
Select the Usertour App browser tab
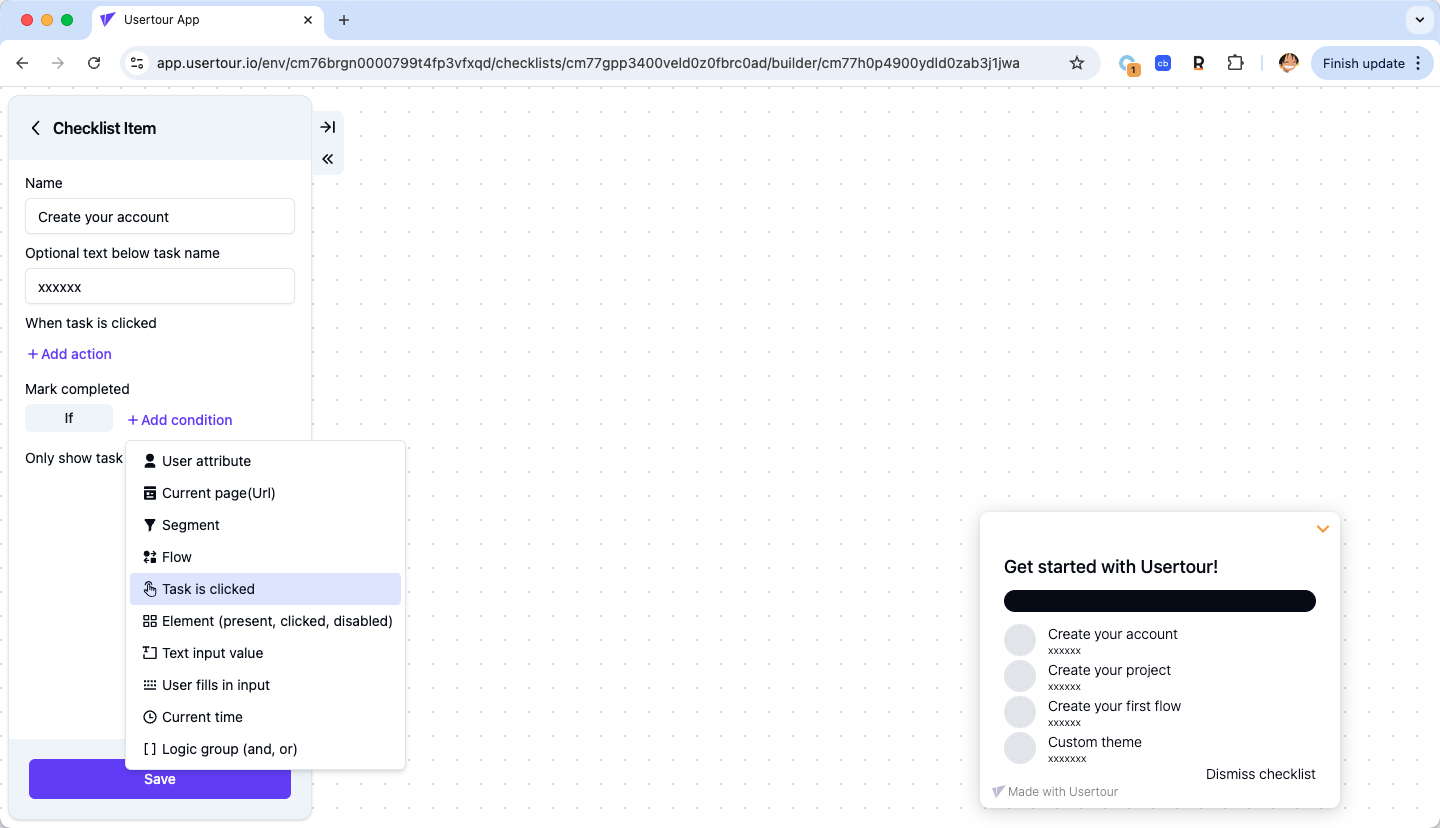(207, 20)
